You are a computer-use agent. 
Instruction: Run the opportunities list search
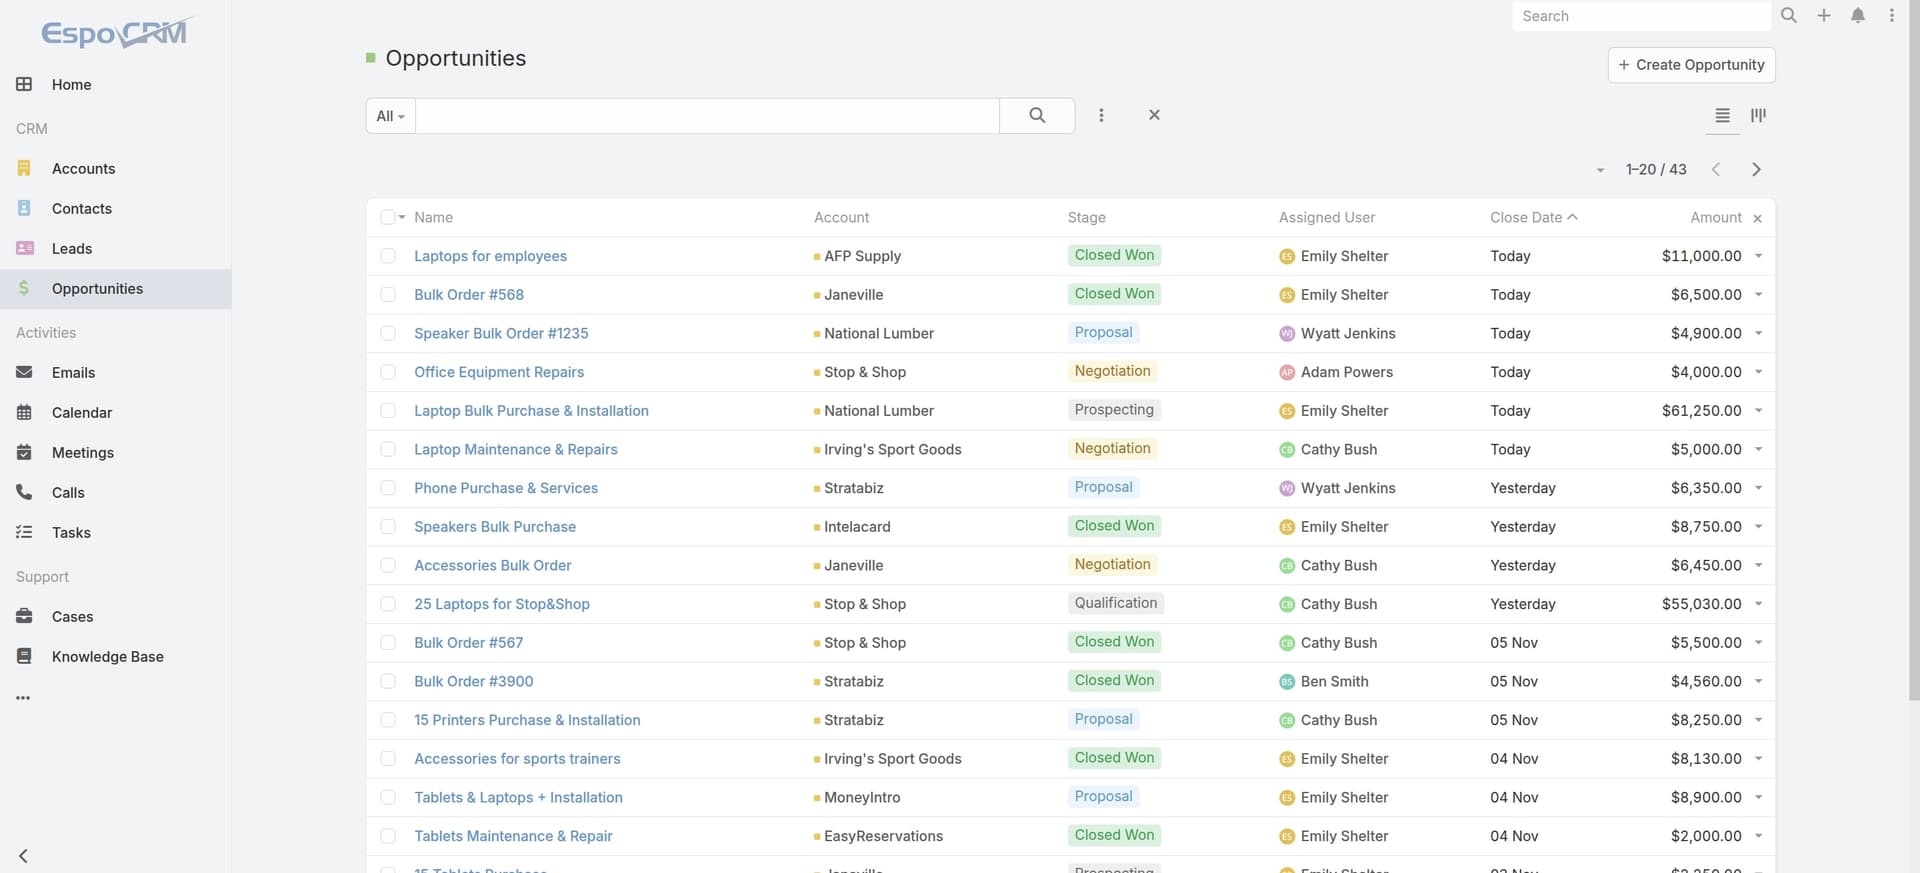pyautogui.click(x=1037, y=116)
